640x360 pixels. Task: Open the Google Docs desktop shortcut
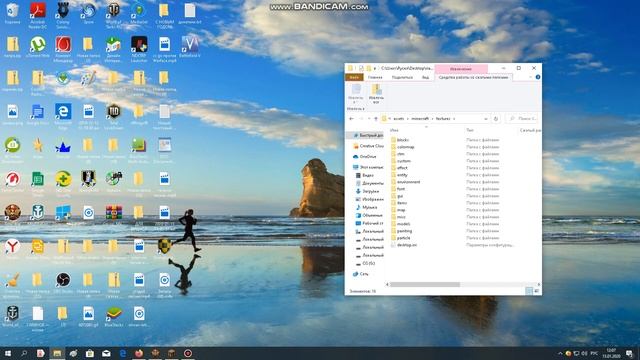coord(38,114)
